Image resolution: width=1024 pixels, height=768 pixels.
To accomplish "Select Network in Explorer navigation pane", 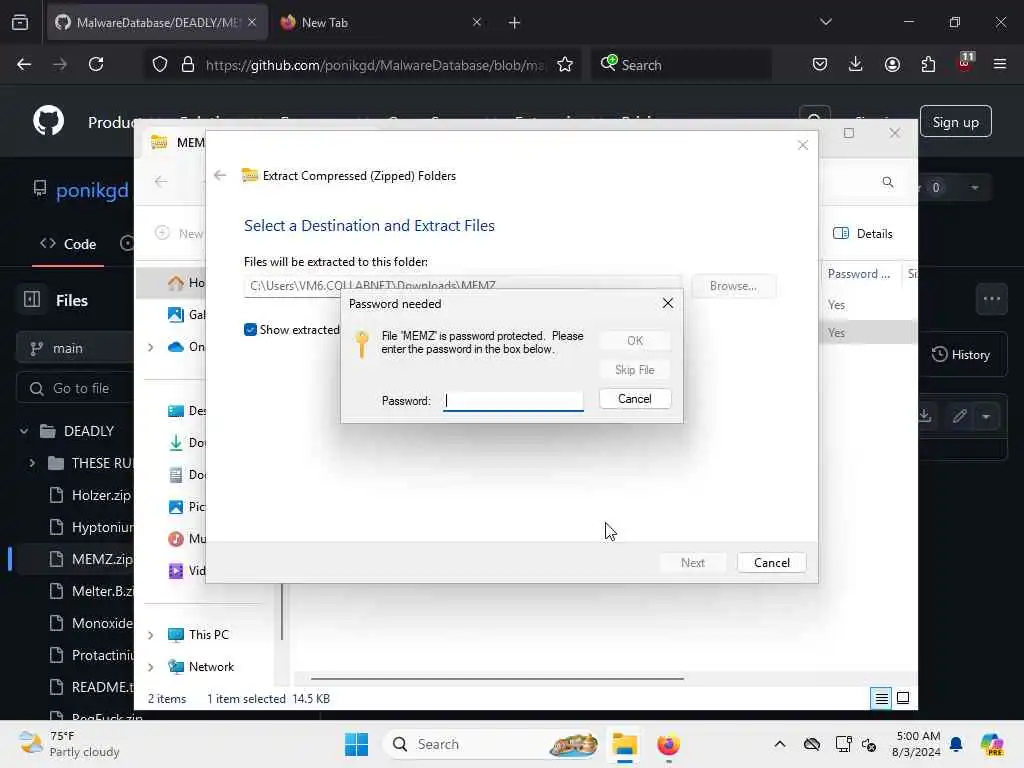I will pyautogui.click(x=201, y=667).
